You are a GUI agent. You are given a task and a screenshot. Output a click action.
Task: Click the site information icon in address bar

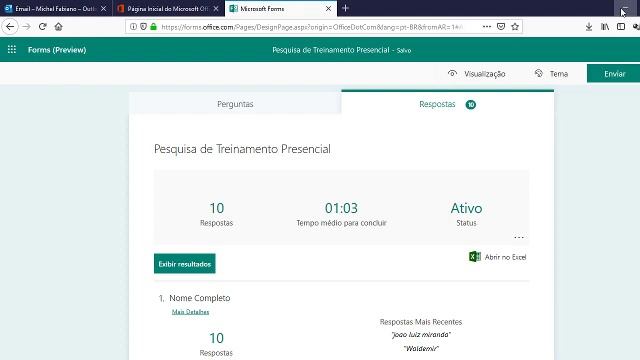(133, 27)
